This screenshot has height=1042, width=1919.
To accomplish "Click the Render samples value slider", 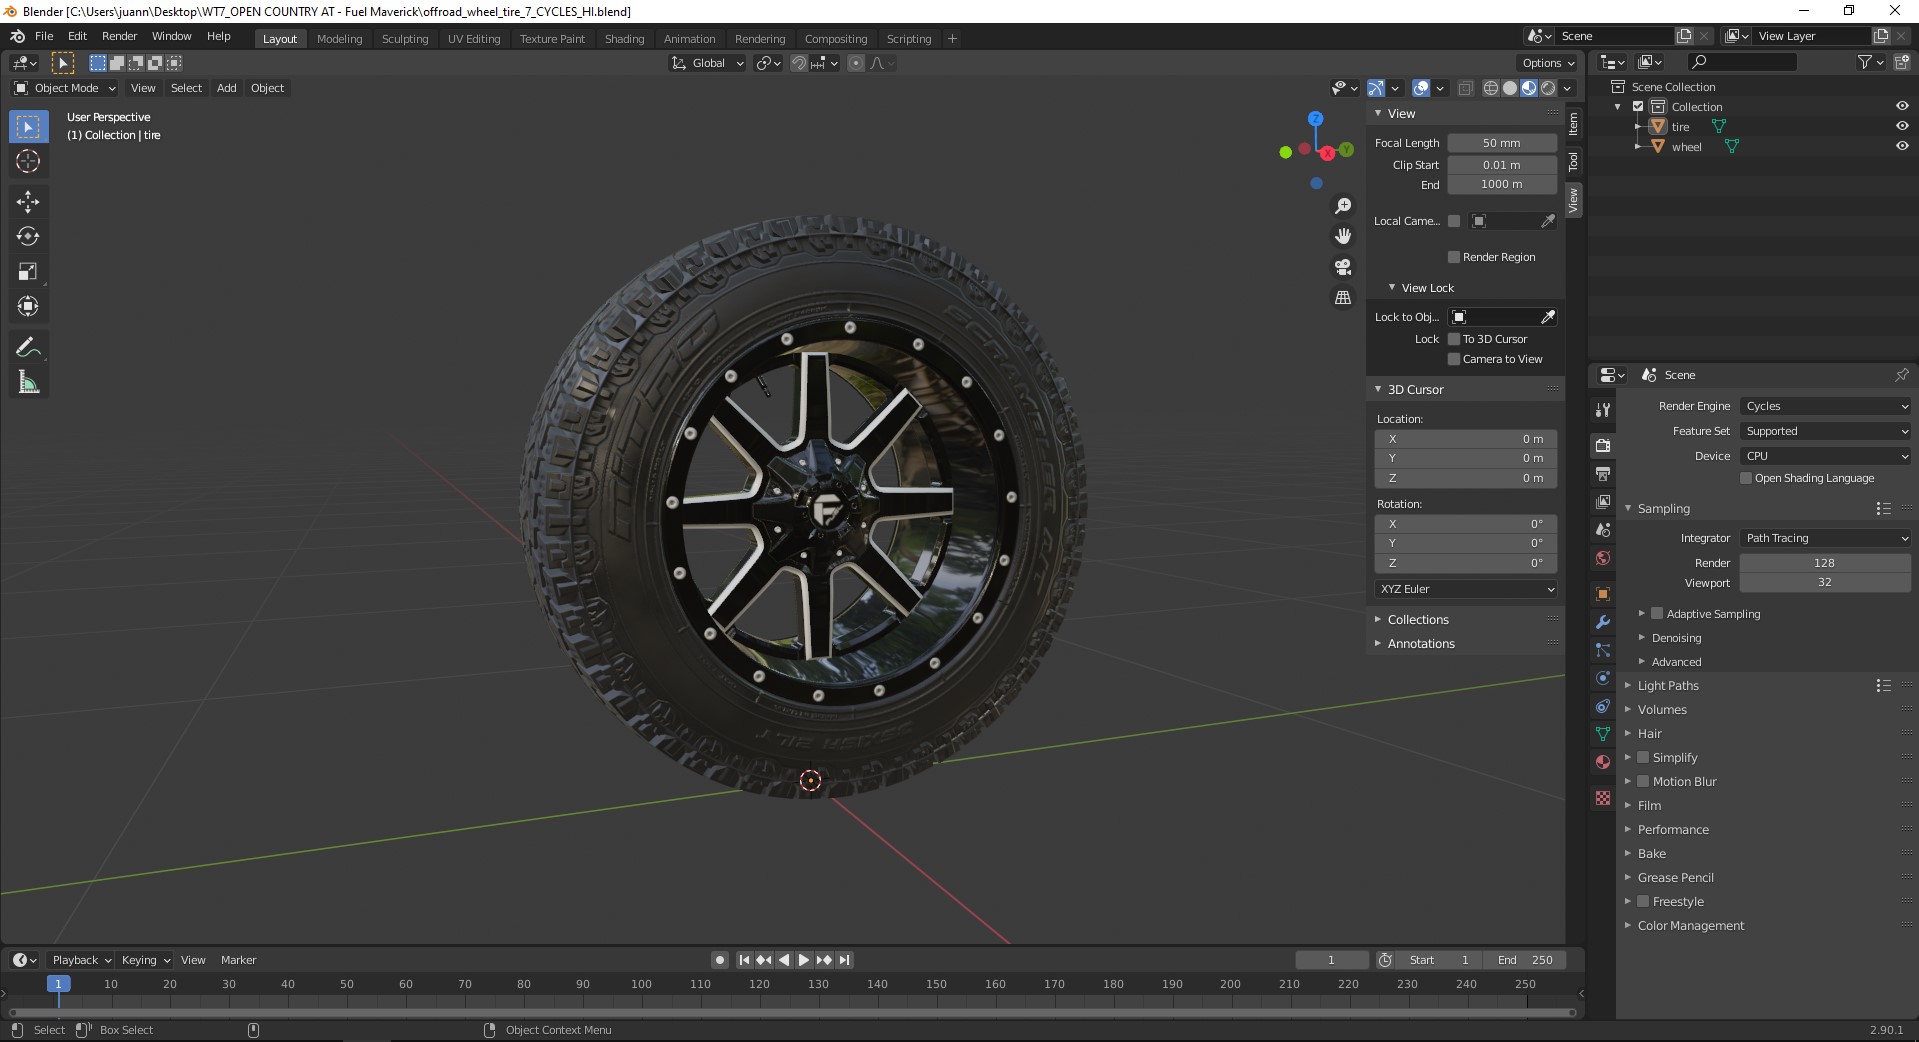I will (1824, 563).
